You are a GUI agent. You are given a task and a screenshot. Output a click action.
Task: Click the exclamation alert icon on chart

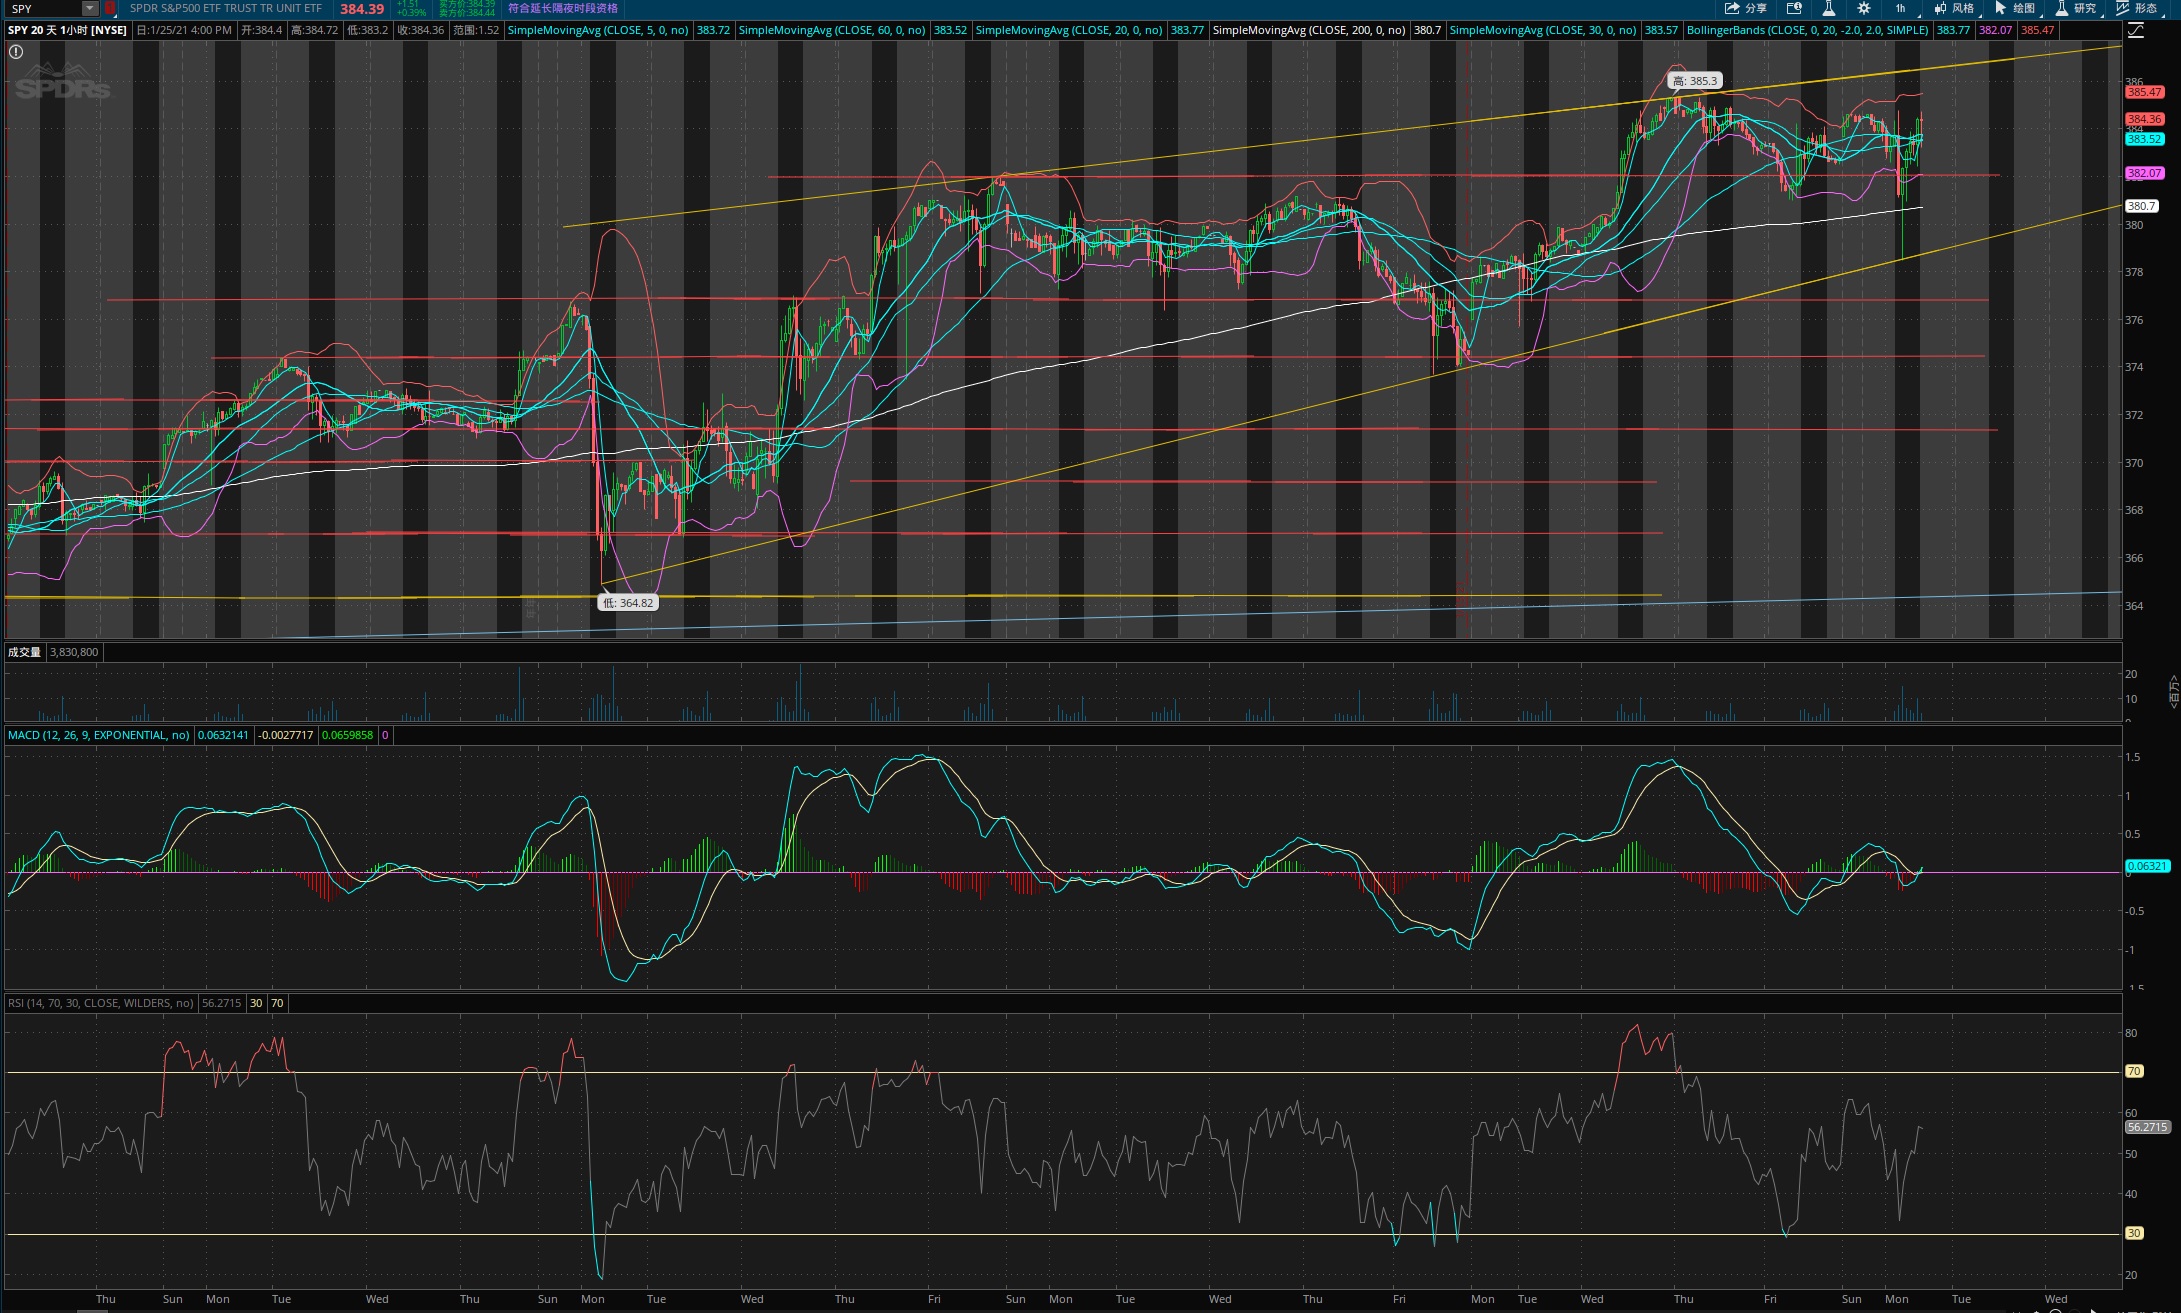point(16,52)
